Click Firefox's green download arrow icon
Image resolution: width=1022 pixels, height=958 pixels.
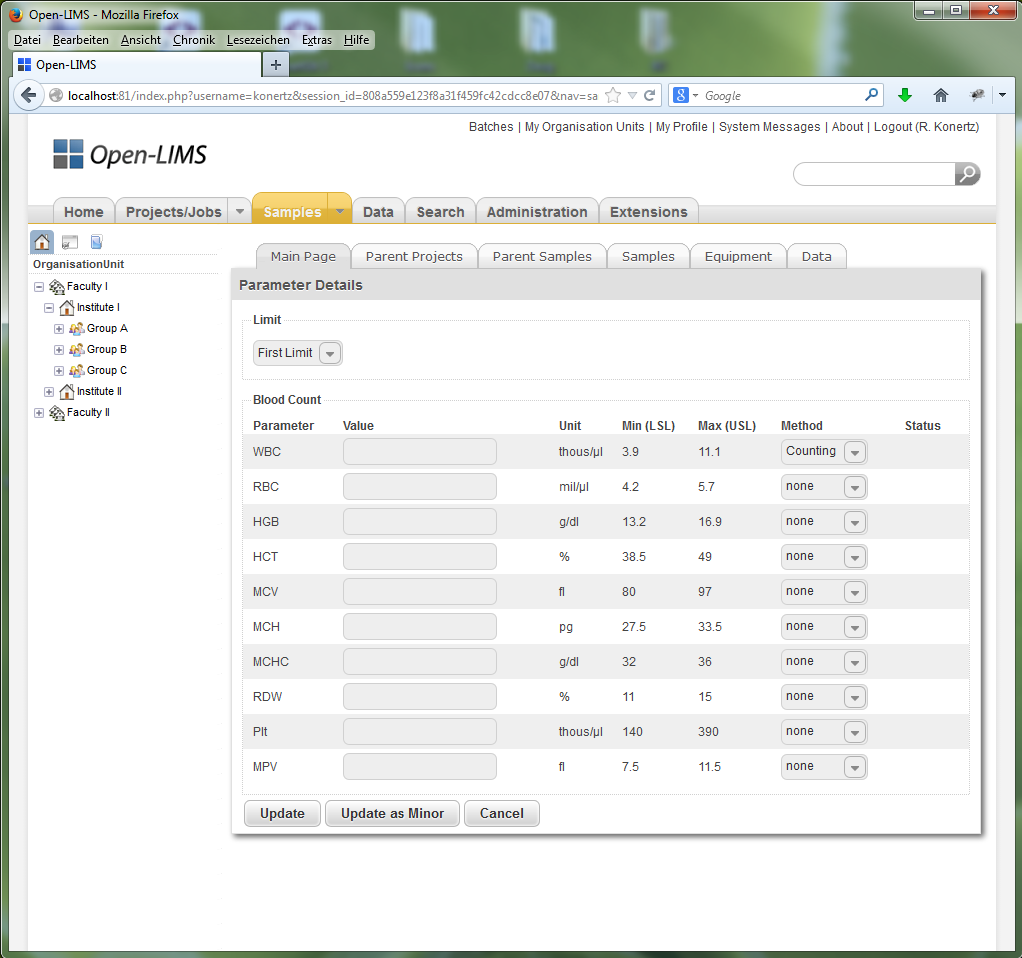[x=904, y=94]
